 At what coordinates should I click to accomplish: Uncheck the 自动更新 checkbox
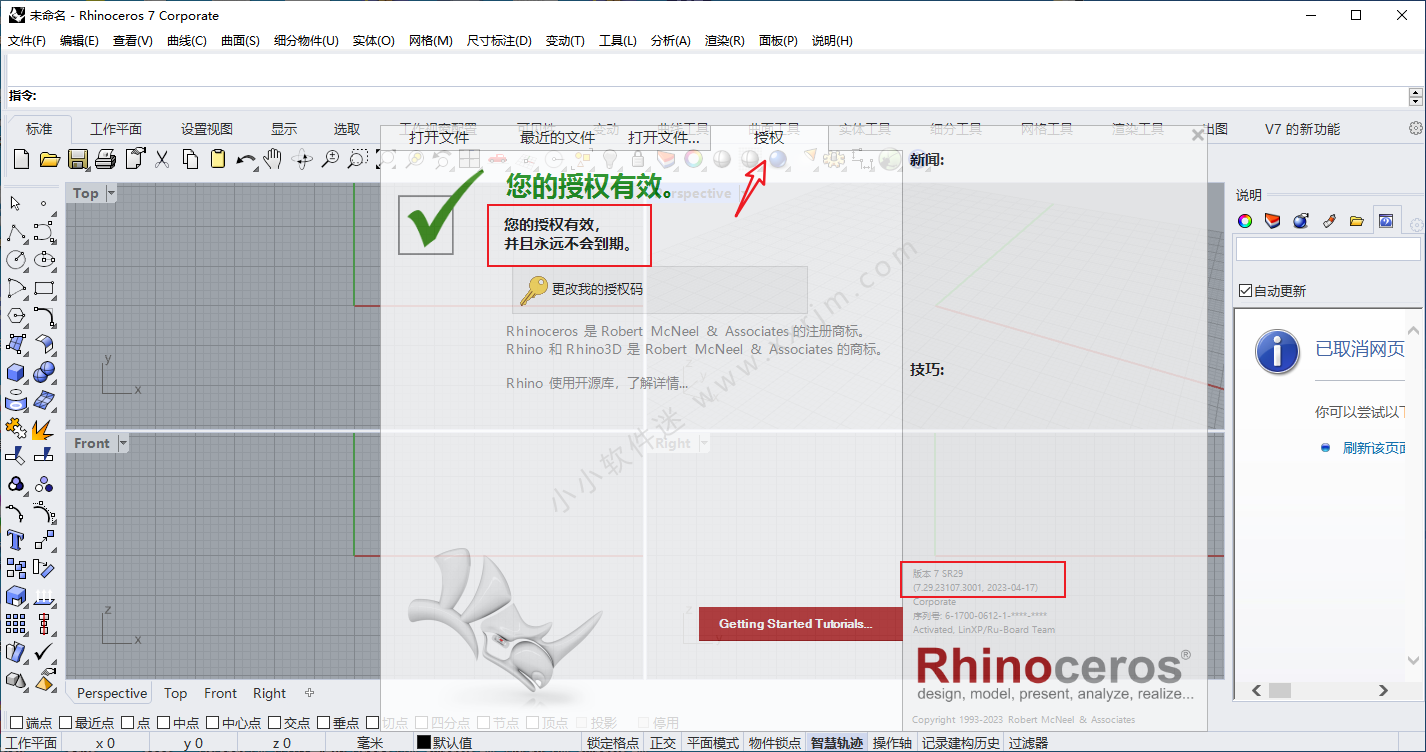(x=1245, y=291)
